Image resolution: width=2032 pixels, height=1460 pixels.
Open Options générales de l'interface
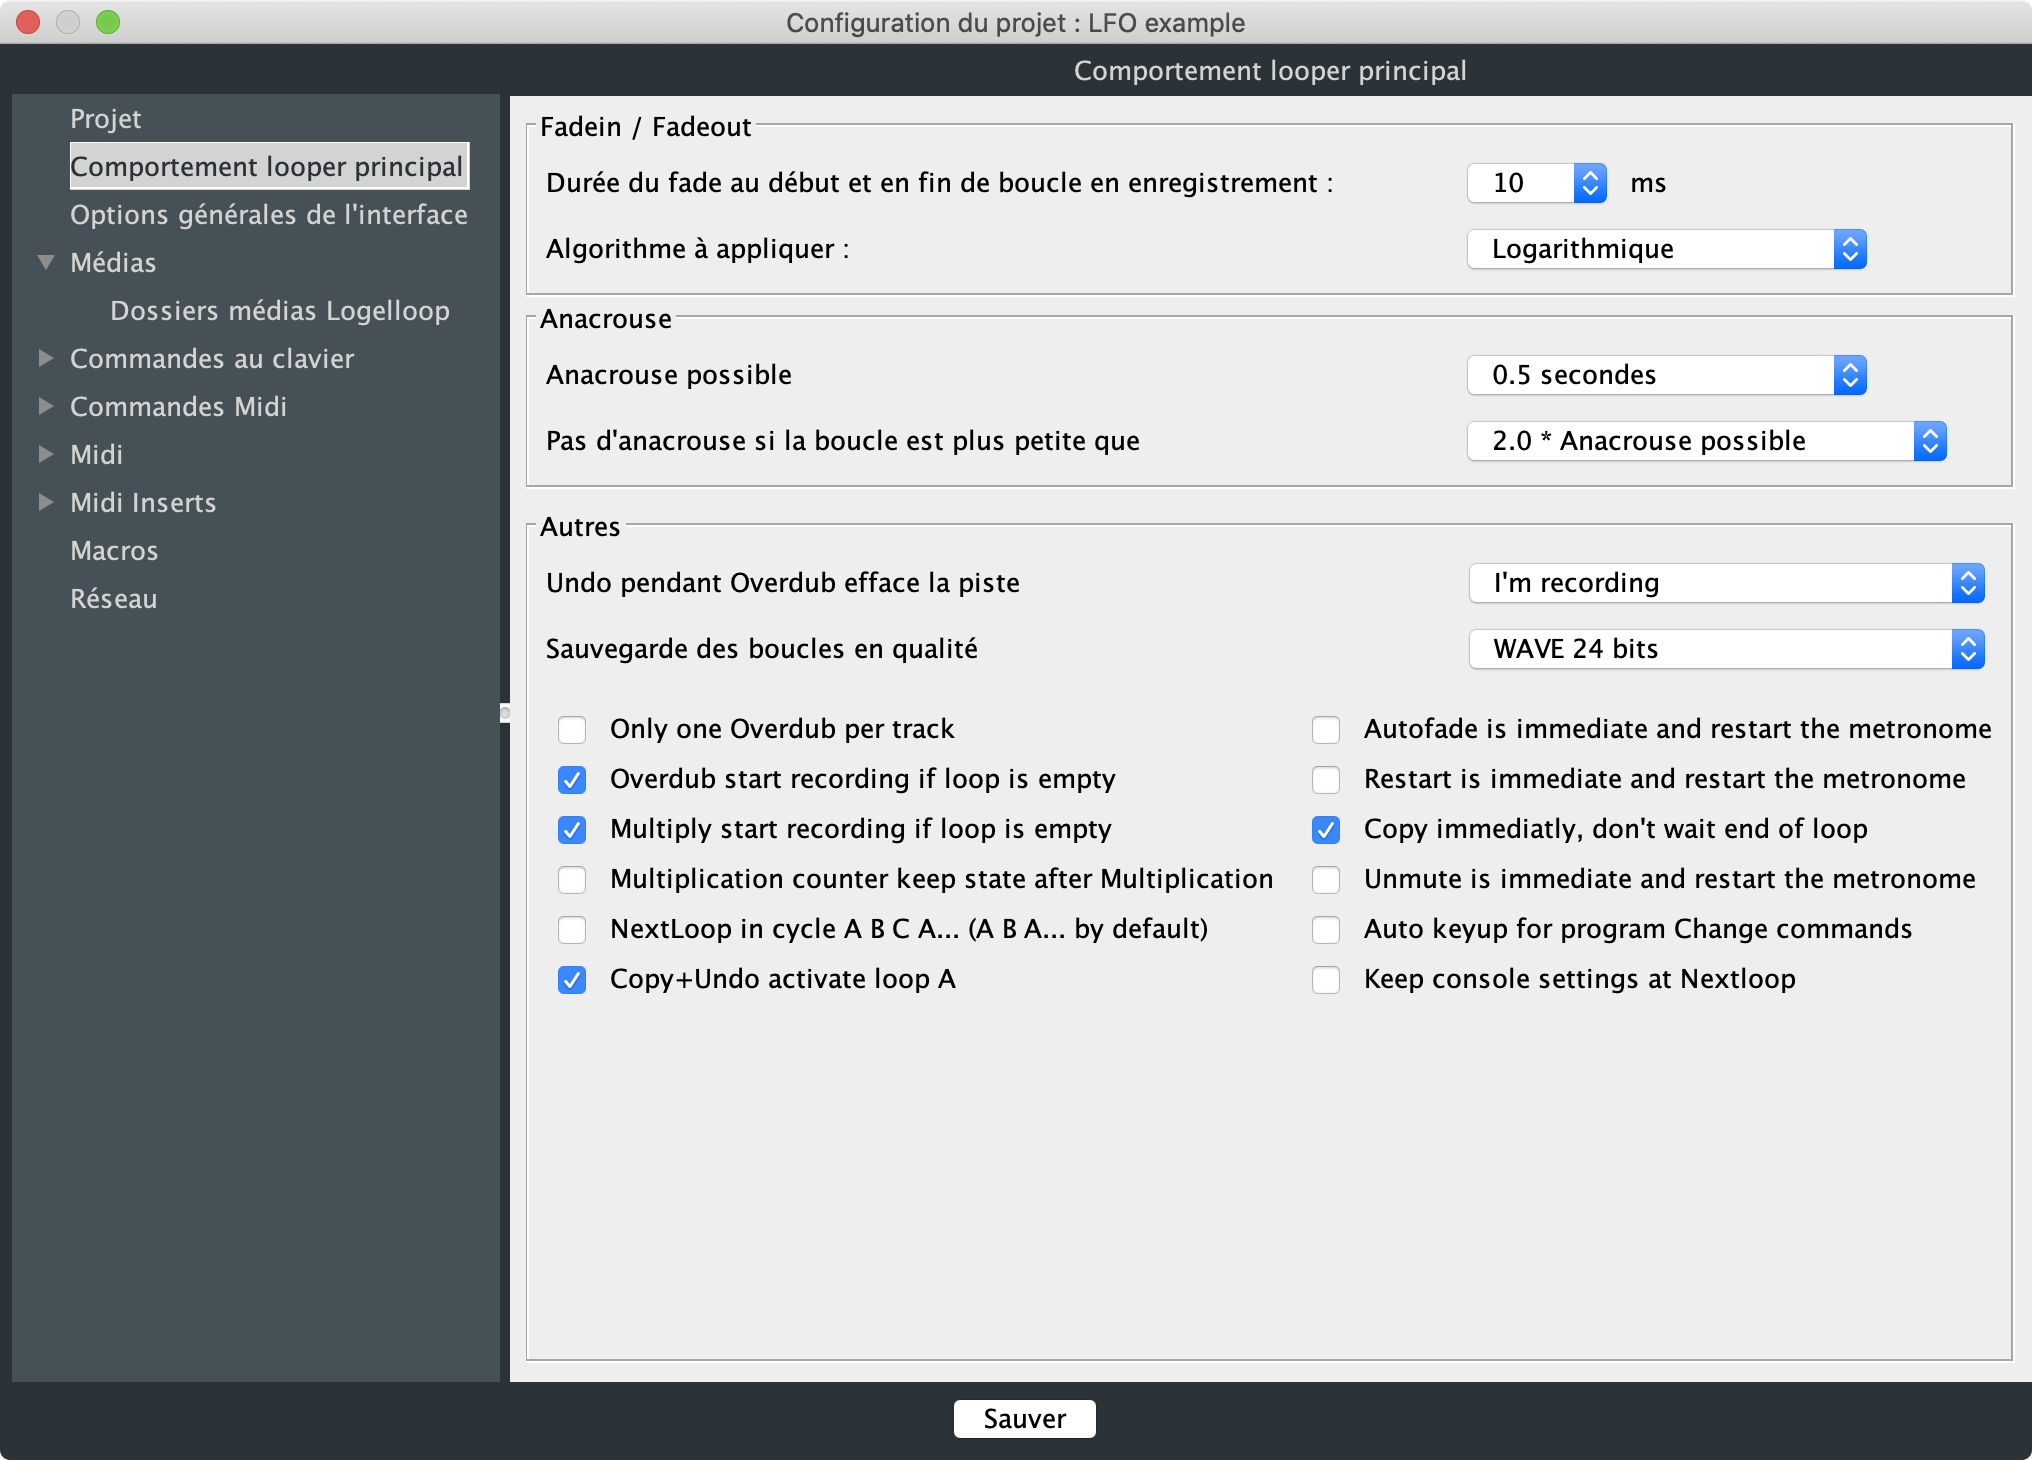click(269, 215)
